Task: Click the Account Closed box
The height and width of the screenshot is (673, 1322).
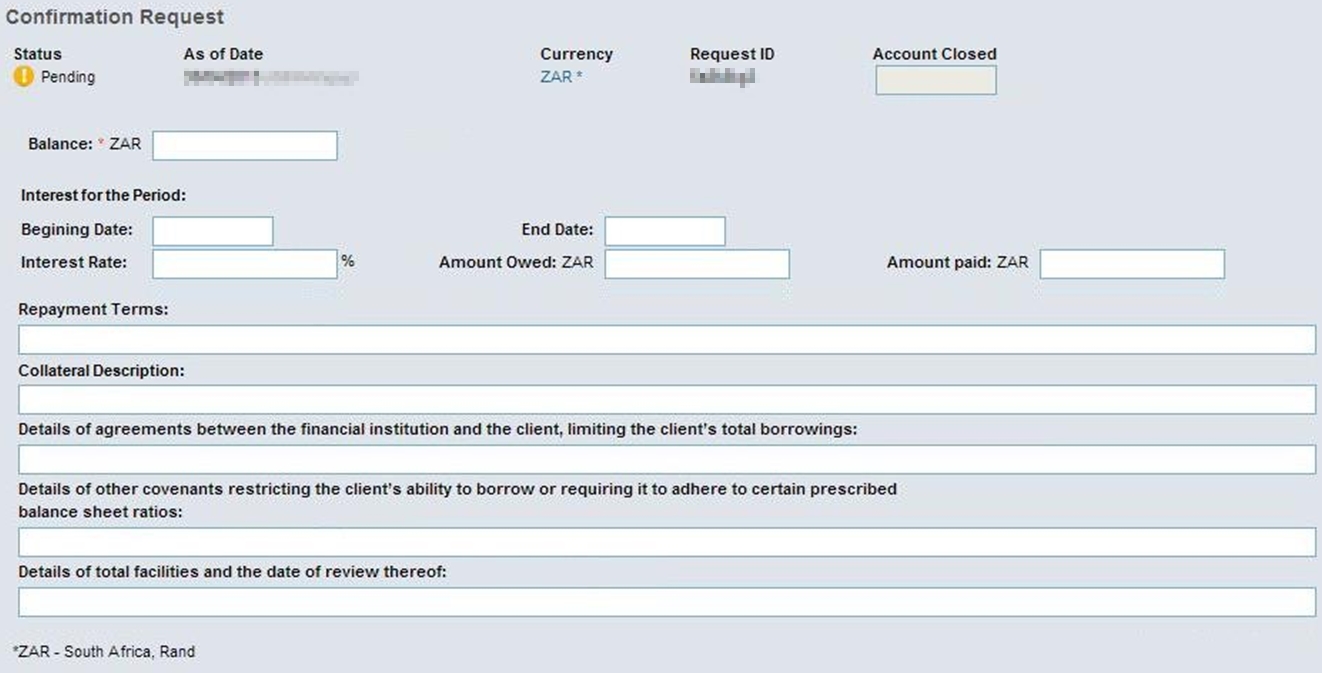Action: (936, 80)
